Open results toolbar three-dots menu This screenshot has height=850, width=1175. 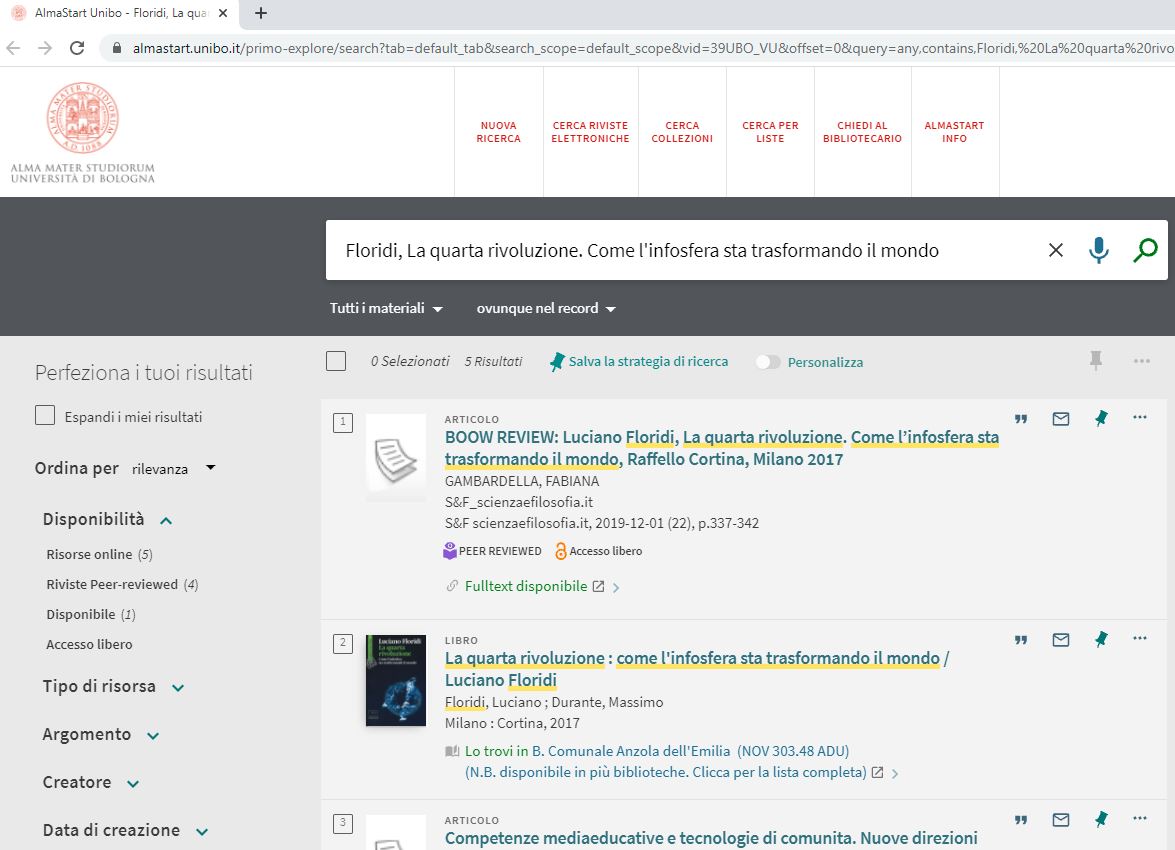(1141, 361)
